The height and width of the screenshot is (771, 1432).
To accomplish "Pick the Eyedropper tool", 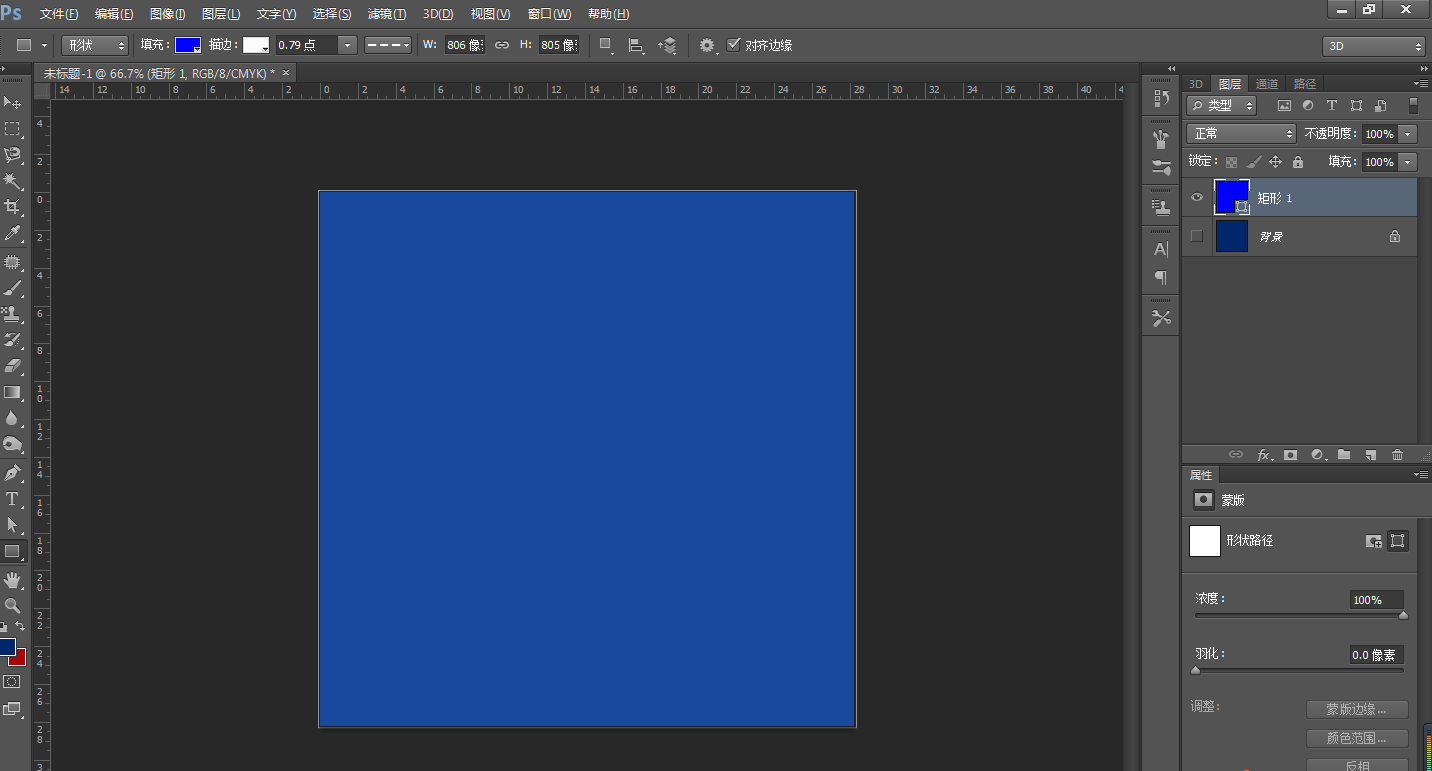I will [x=13, y=233].
